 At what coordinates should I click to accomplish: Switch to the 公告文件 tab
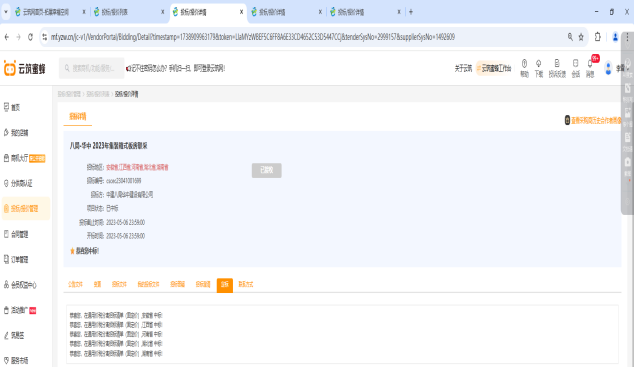[75, 284]
